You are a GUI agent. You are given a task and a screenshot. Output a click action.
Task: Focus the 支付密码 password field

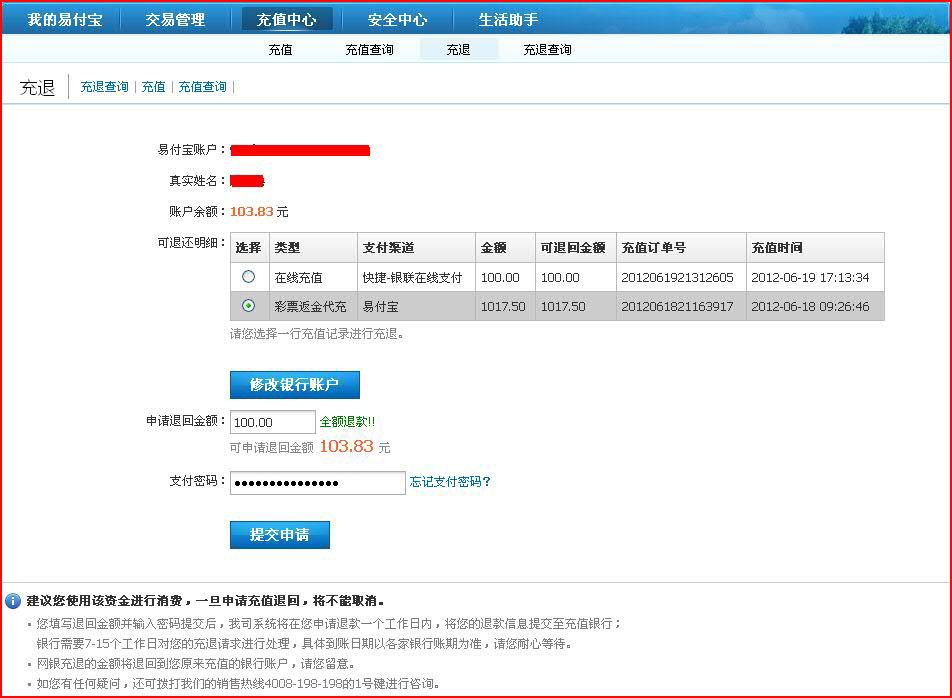317,483
